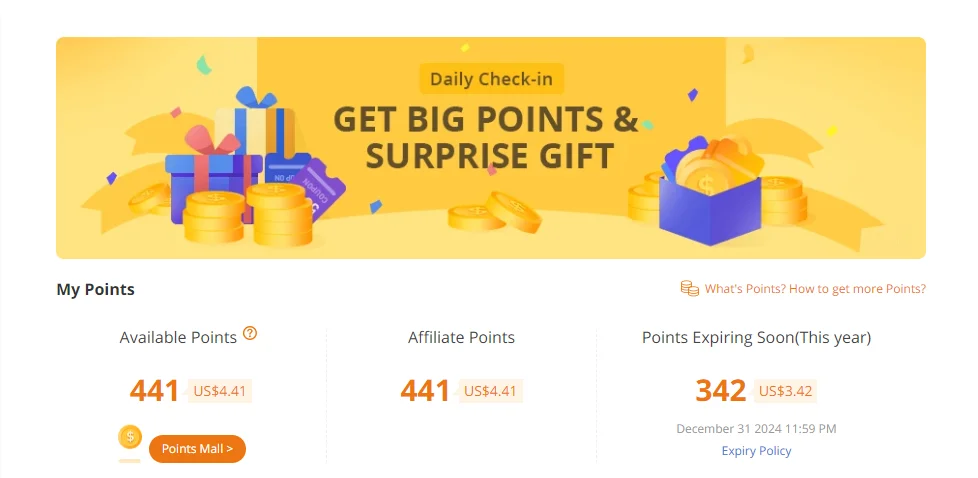
Task: Click the US$3.42 expiring points badge
Action: click(785, 391)
